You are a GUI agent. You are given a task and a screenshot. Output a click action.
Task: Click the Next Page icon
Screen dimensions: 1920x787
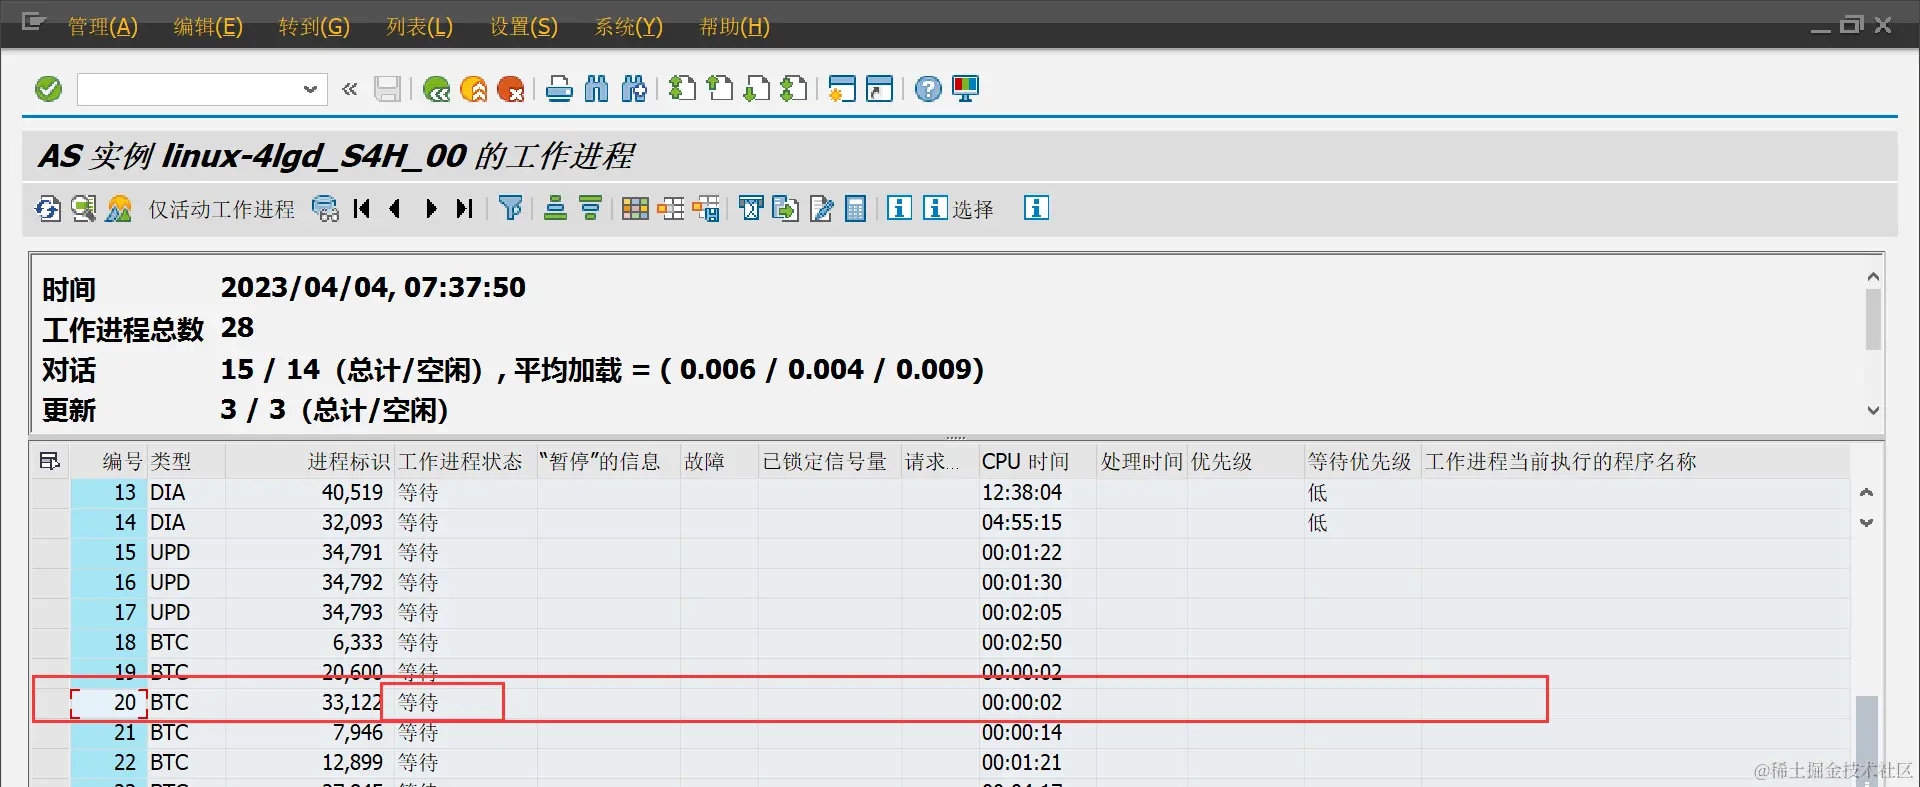pos(757,89)
